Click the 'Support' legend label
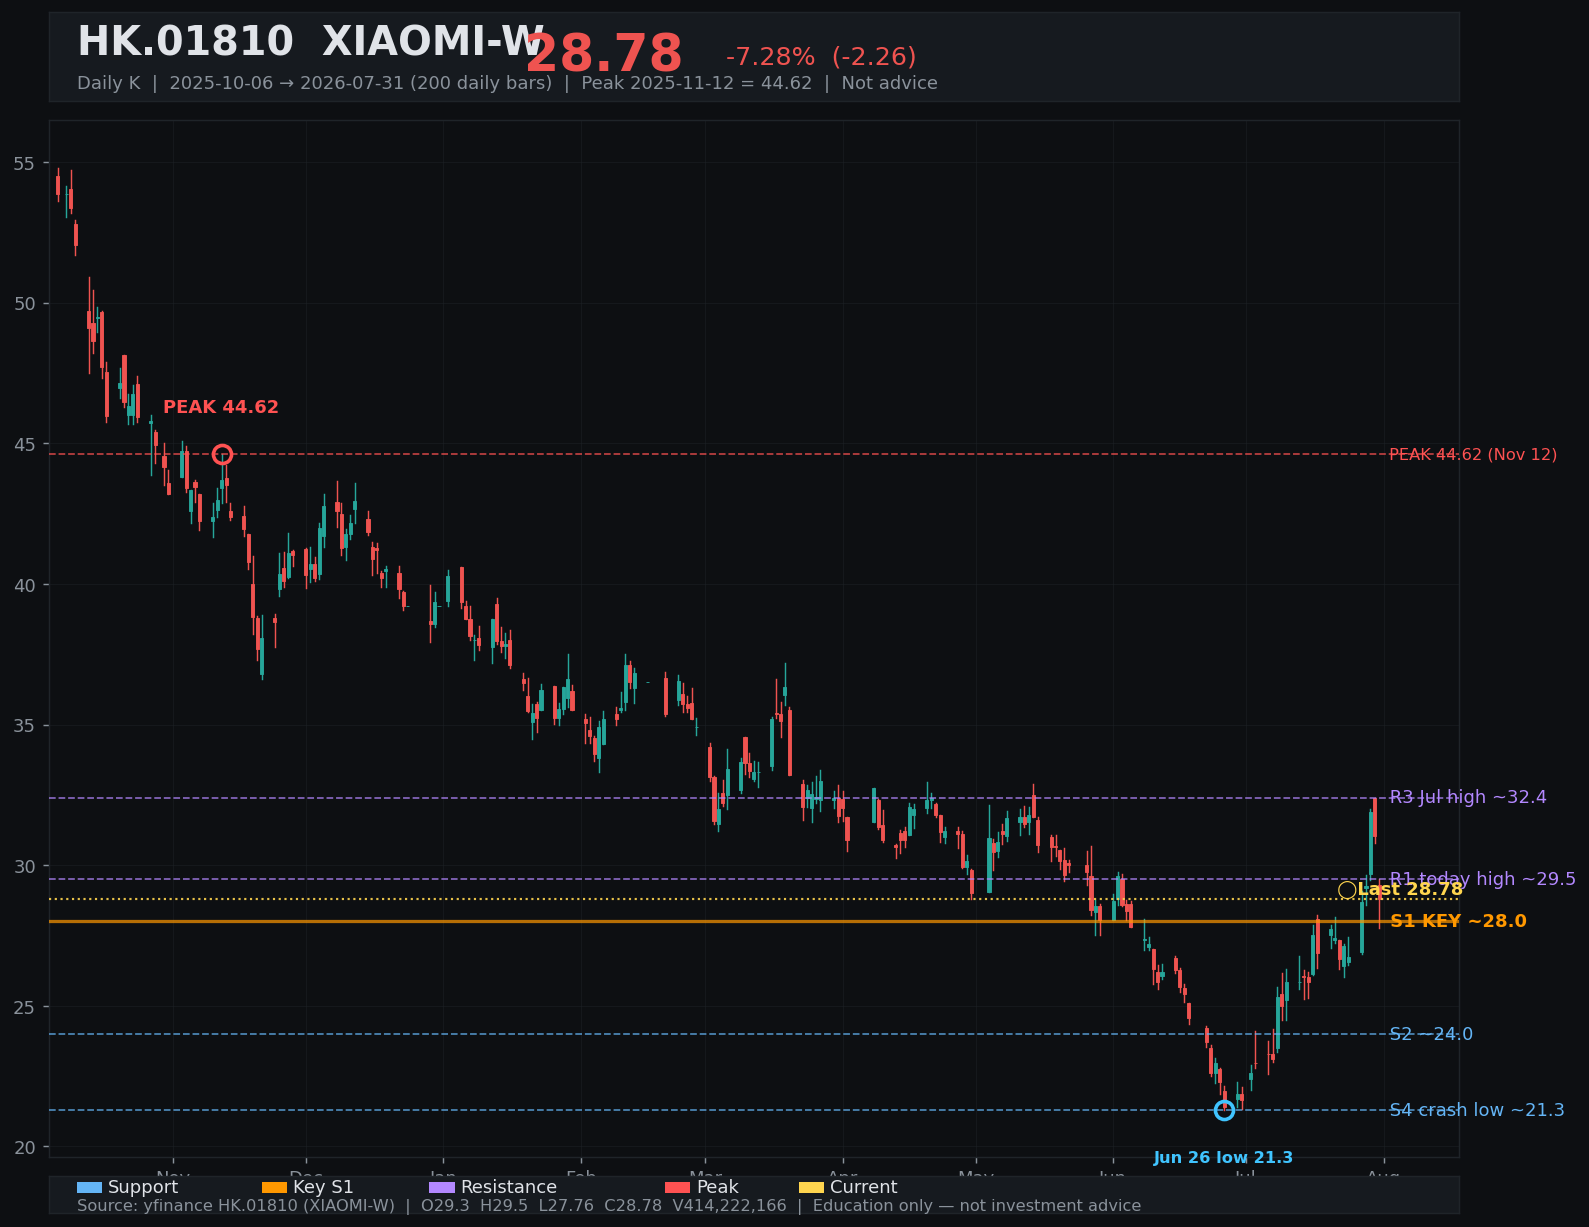 pyautogui.click(x=143, y=1187)
